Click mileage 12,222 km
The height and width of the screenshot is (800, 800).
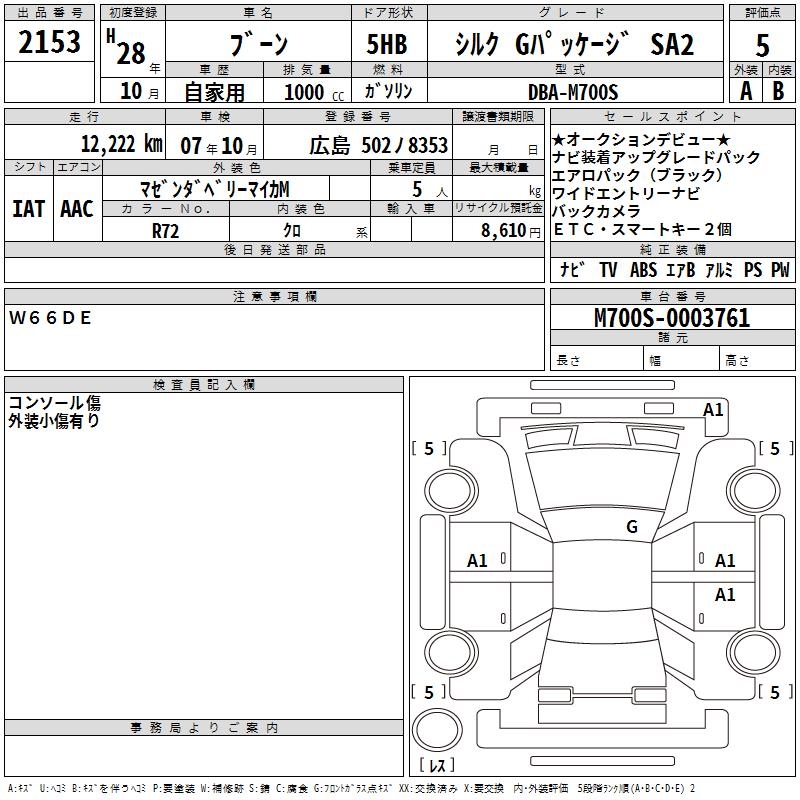122,144
